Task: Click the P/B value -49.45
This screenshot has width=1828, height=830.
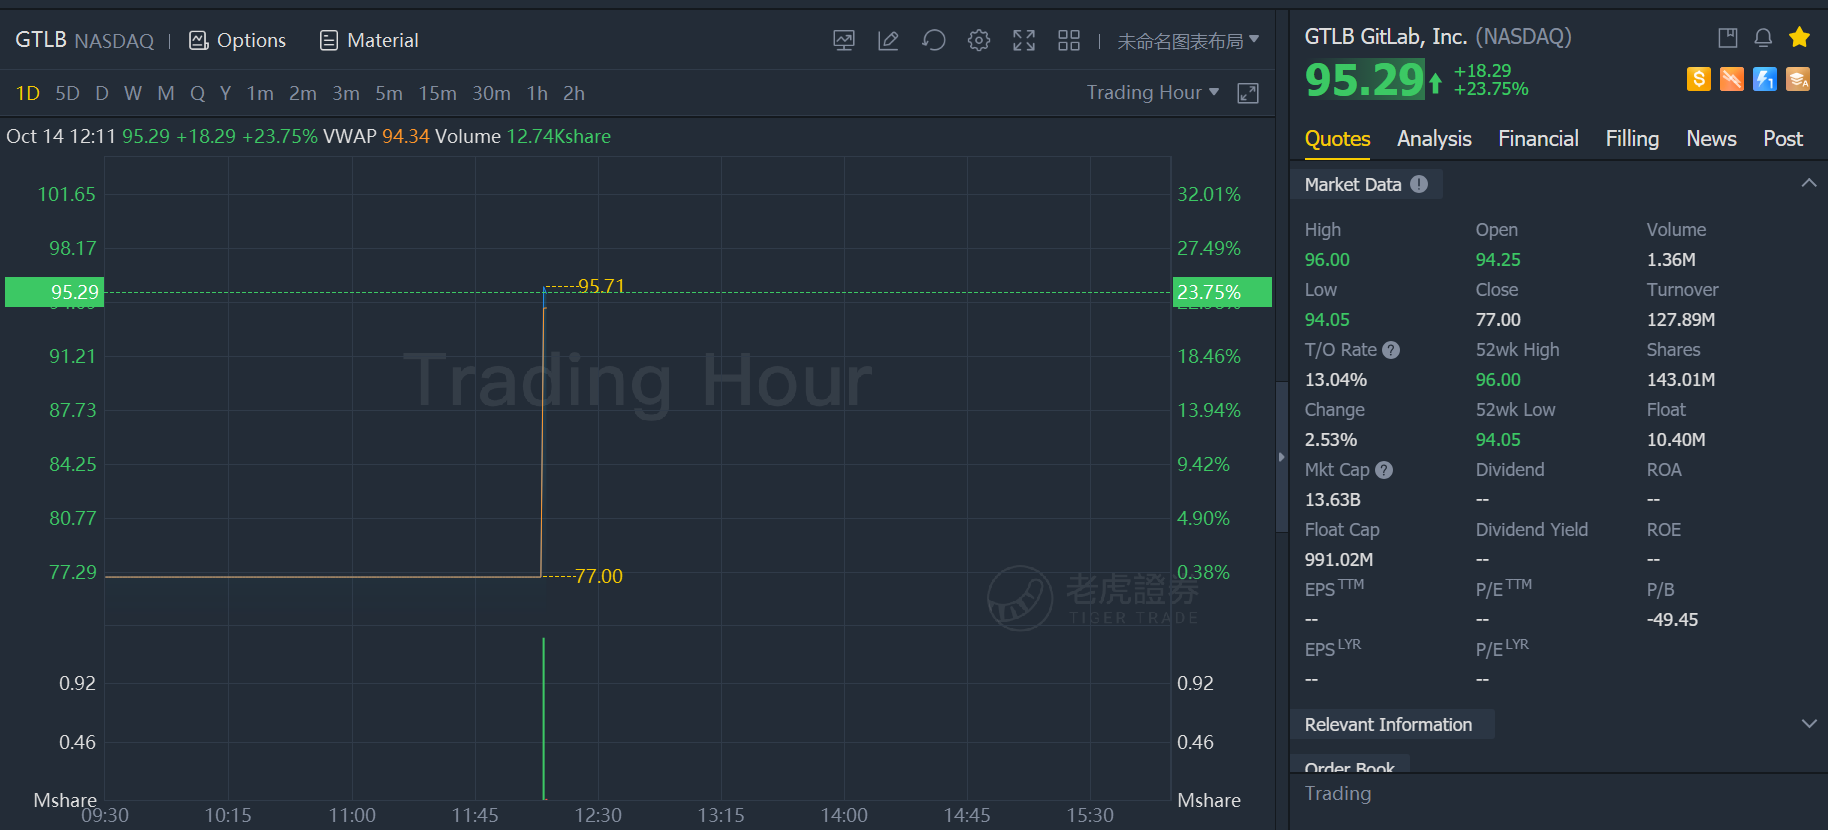Action: [x=1673, y=620]
